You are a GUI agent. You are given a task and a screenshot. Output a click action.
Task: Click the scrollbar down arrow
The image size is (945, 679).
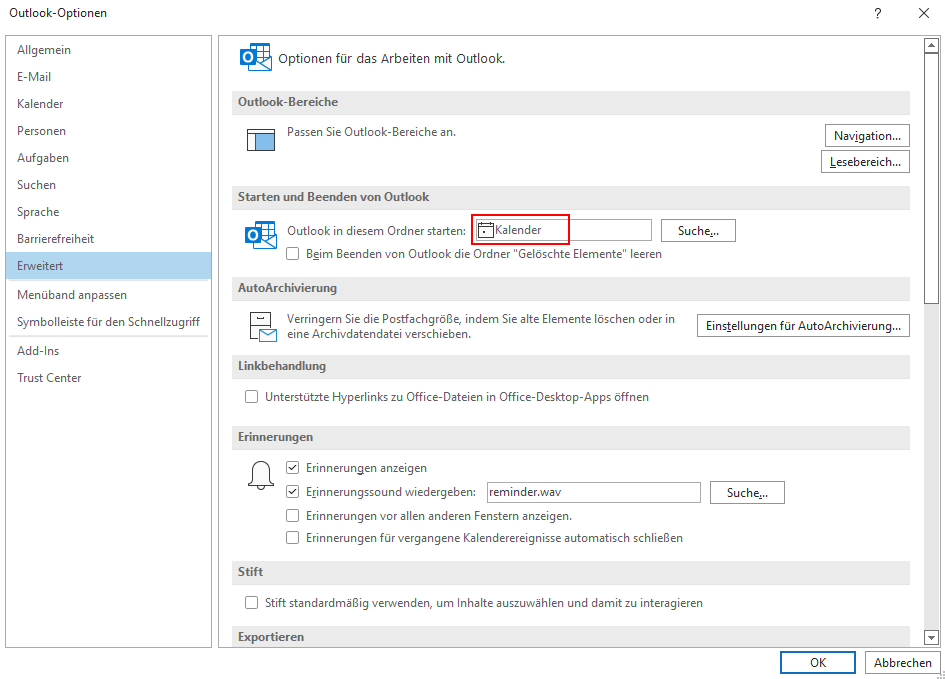(x=931, y=637)
